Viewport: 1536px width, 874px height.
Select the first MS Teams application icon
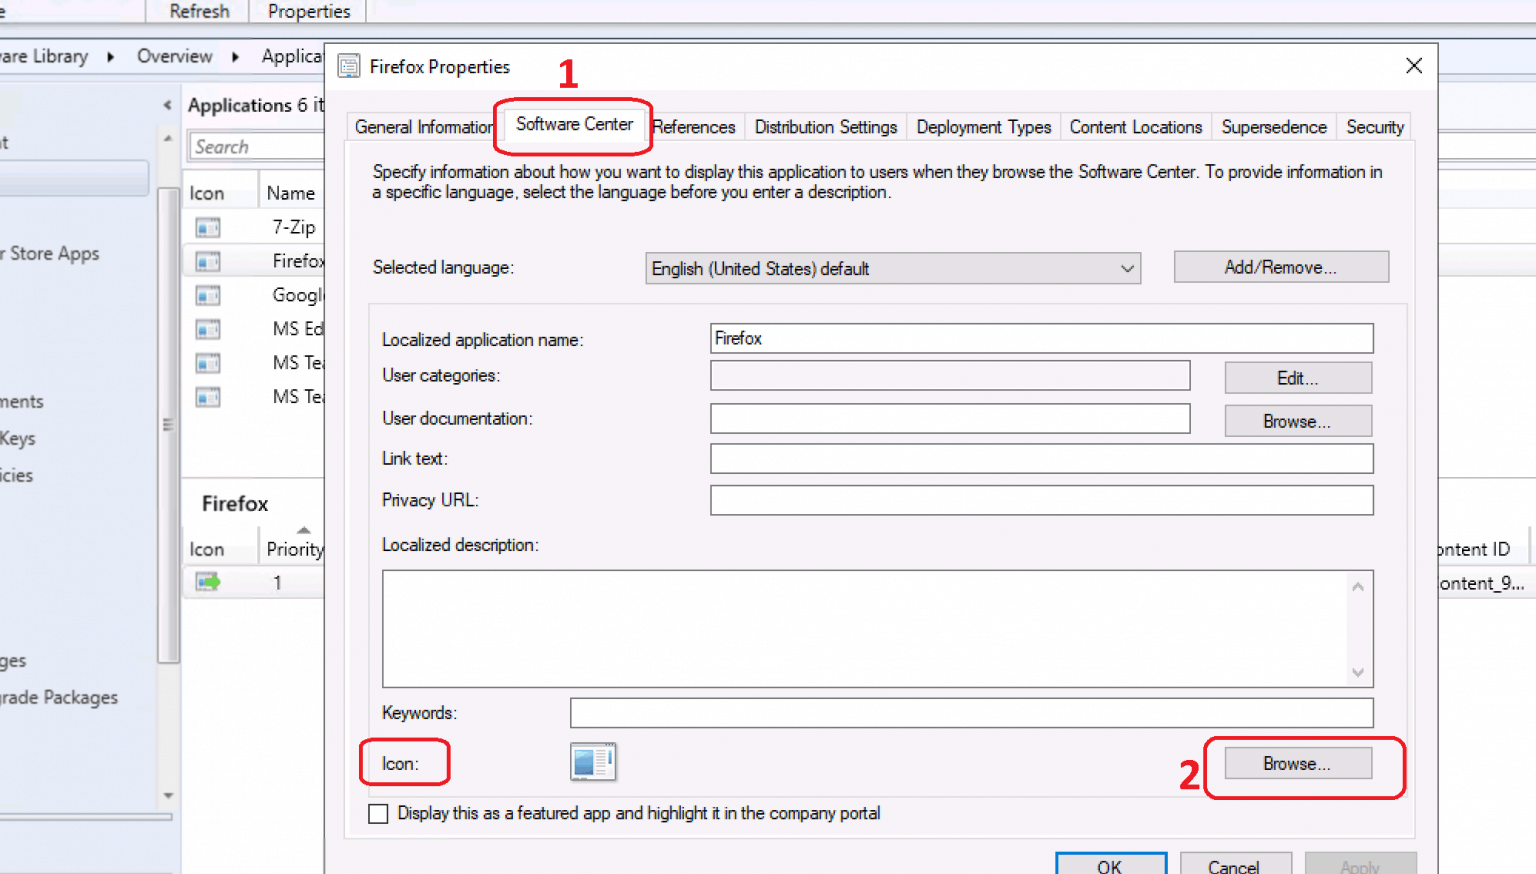207,363
